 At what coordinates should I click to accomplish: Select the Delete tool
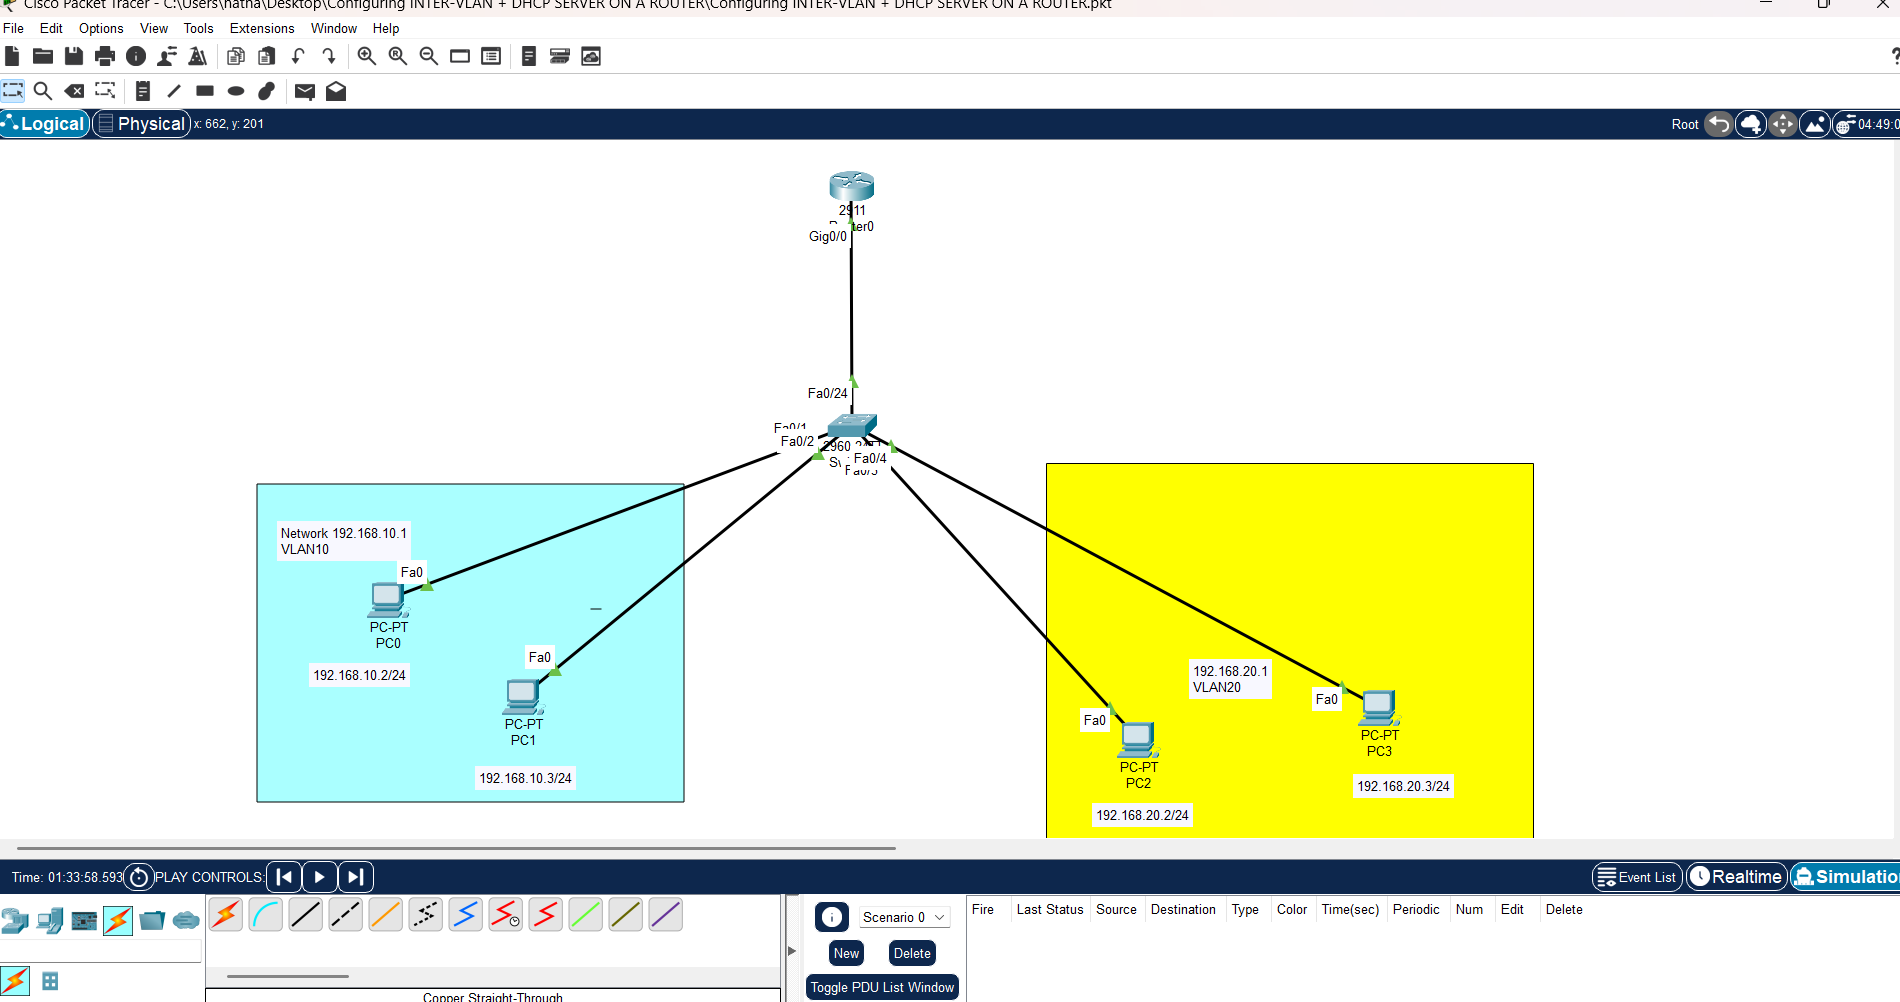pos(75,91)
